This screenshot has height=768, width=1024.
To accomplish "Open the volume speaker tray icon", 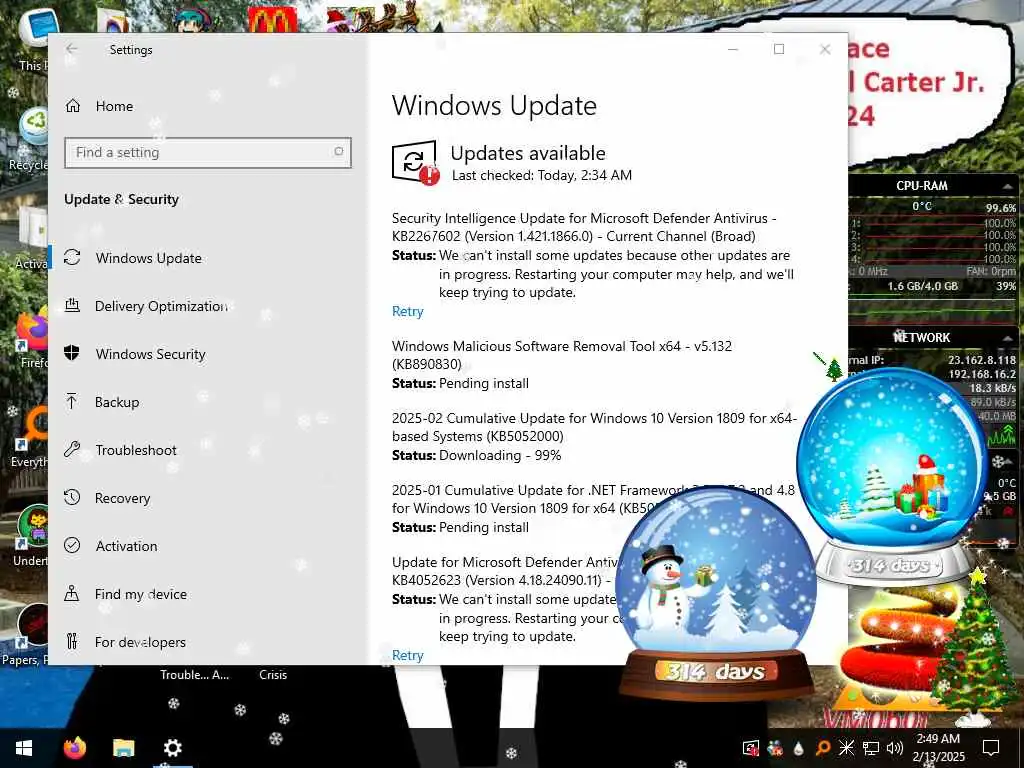I will (x=895, y=748).
